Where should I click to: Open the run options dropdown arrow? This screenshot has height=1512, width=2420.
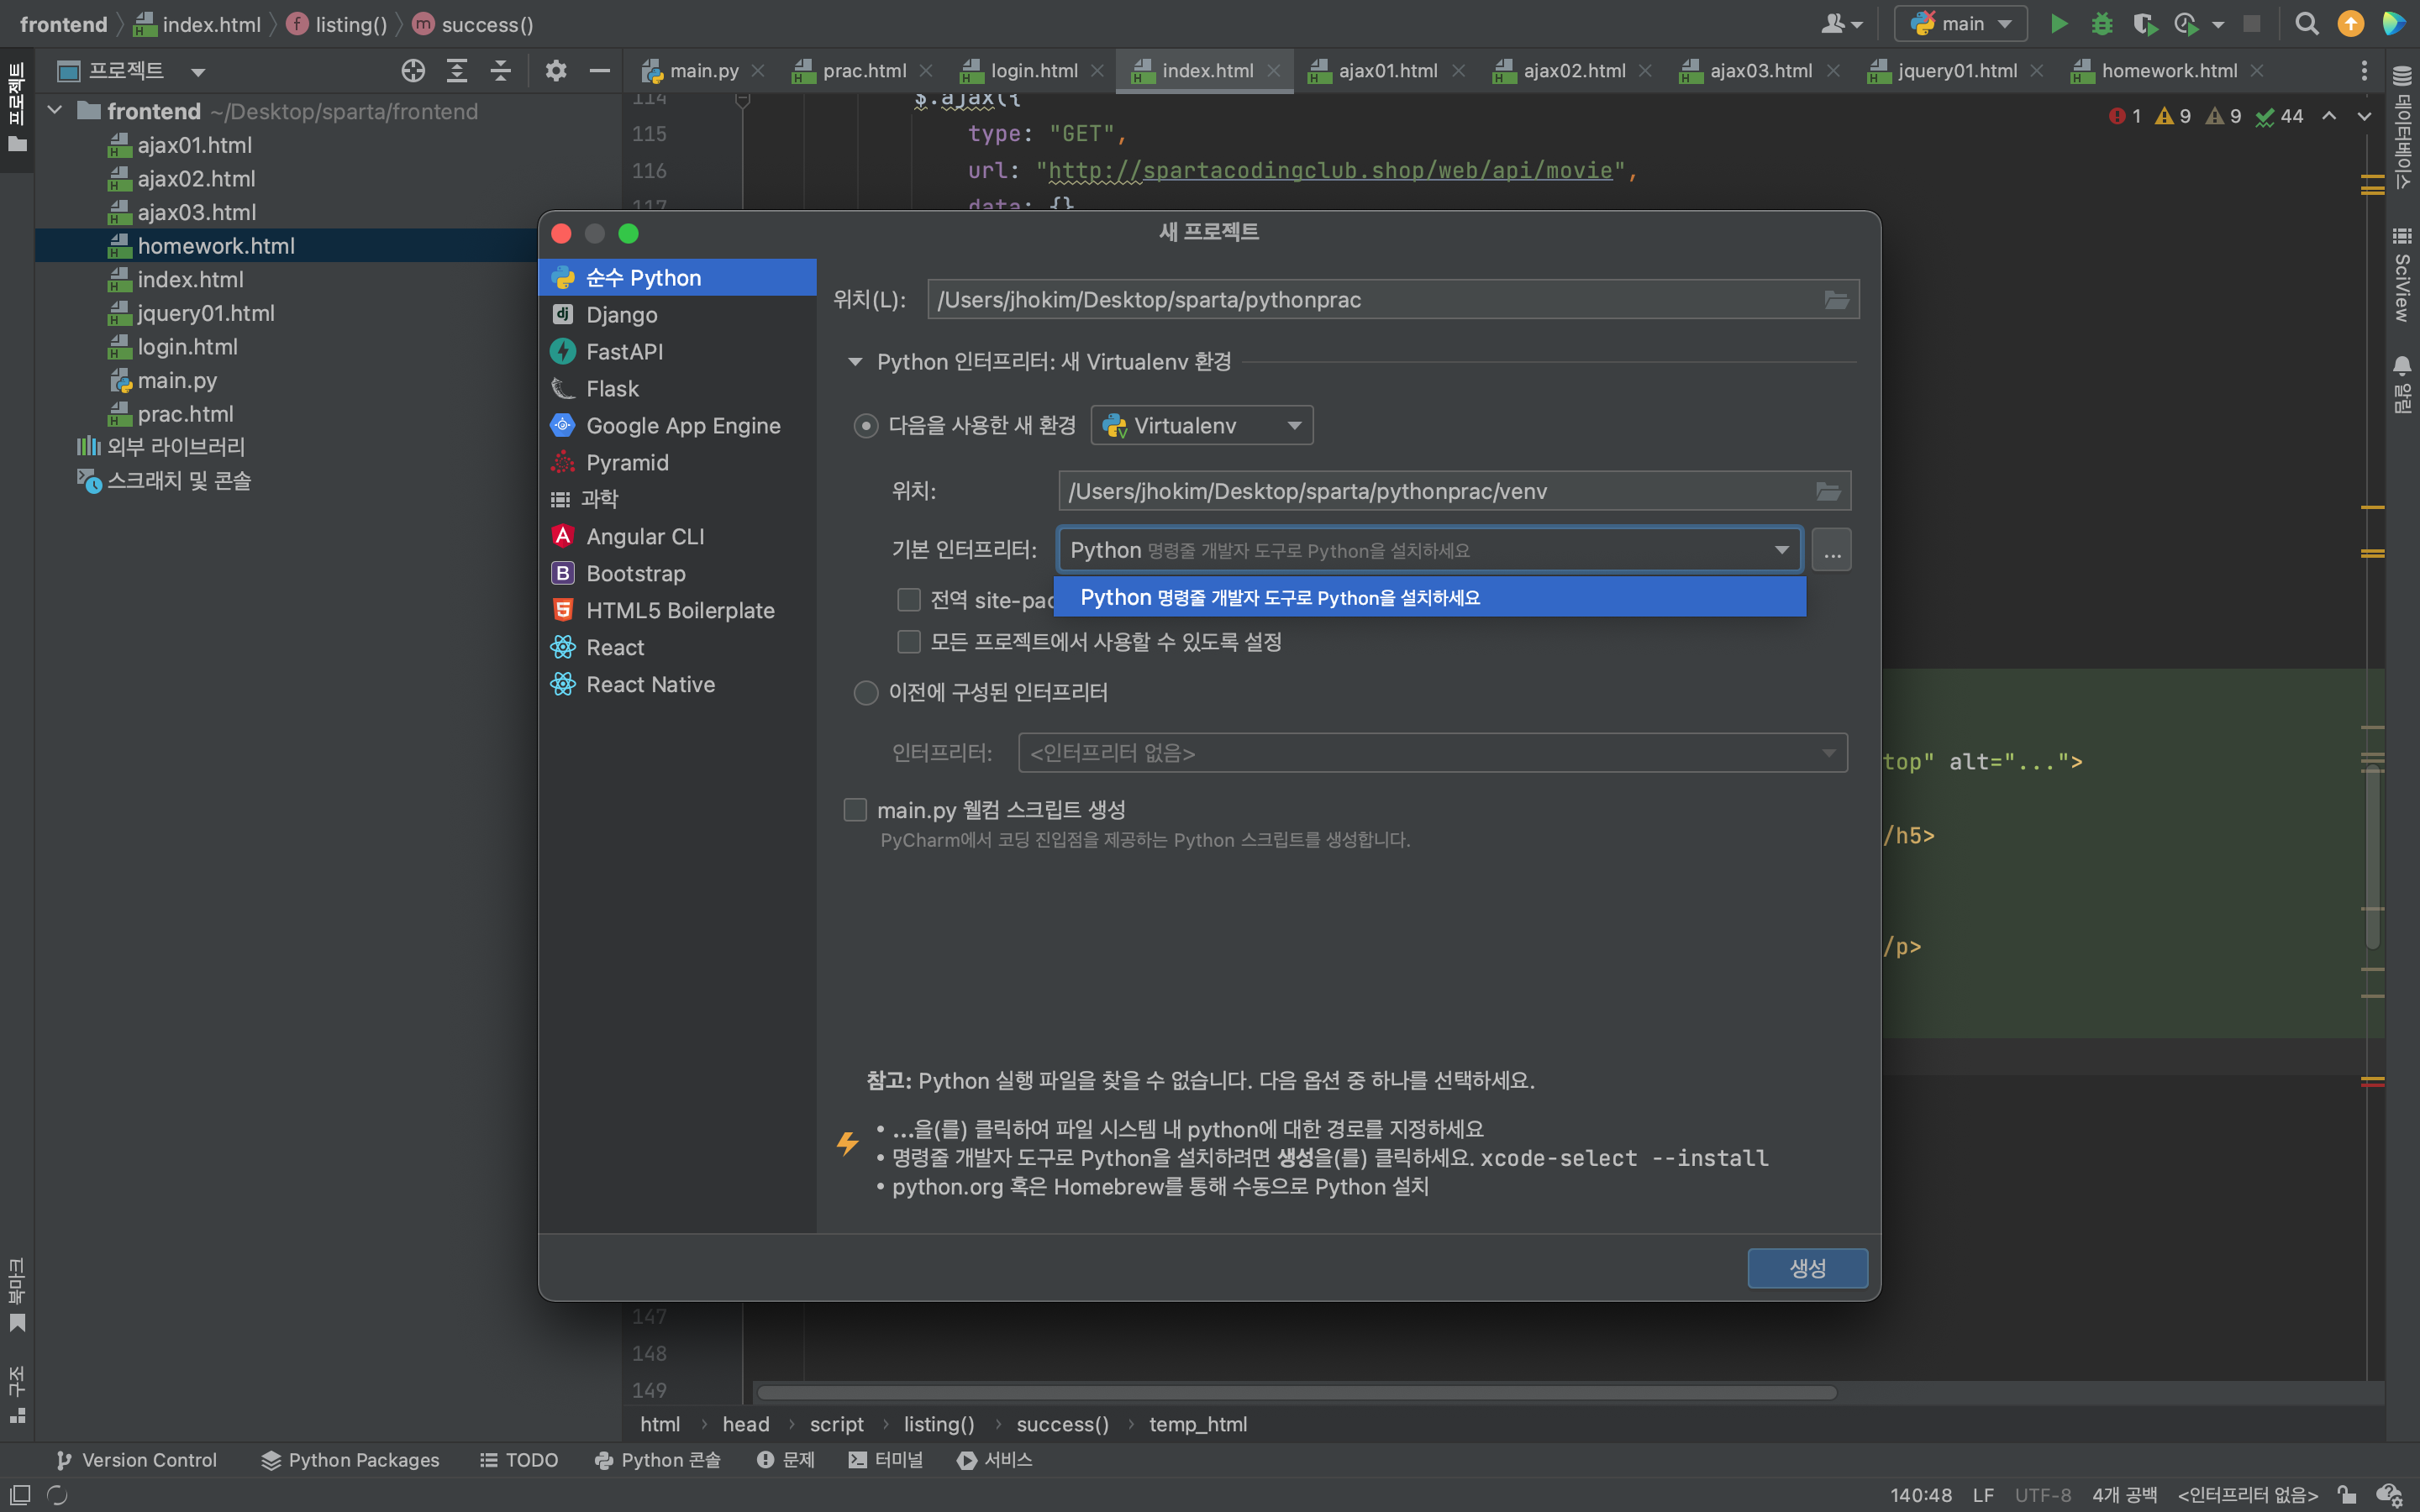click(x=2218, y=24)
